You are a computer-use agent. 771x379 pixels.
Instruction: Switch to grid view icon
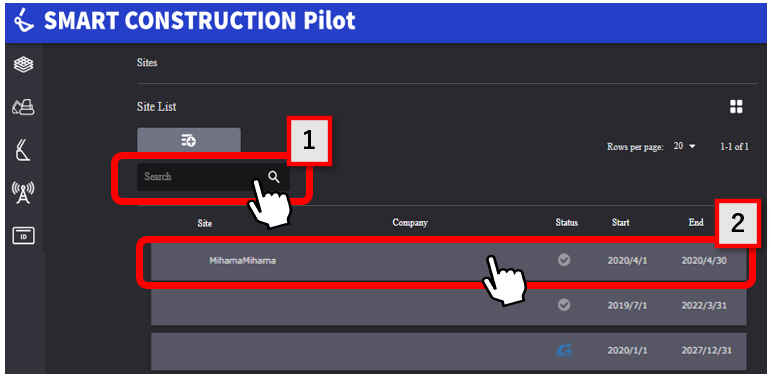point(736,106)
